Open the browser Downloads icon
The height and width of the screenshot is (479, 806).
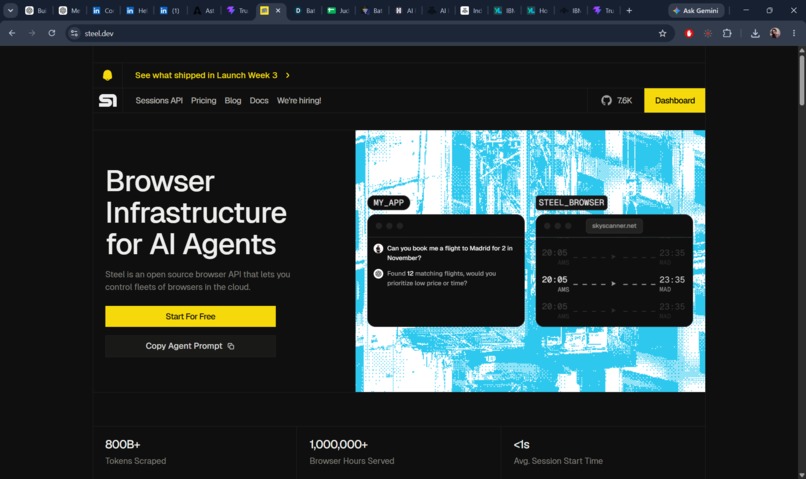[x=755, y=33]
